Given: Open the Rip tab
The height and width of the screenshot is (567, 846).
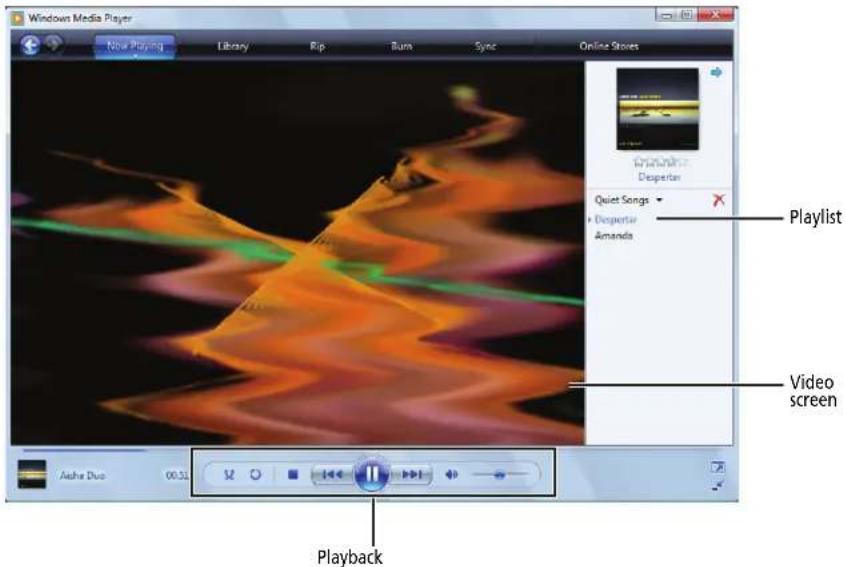Looking at the screenshot, I should coord(317,46).
